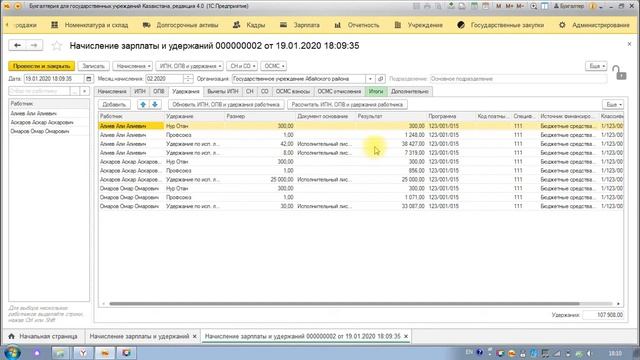The height and width of the screenshot is (360, 640).
Task: Click the orange info icon in title bar
Action: 593,6
